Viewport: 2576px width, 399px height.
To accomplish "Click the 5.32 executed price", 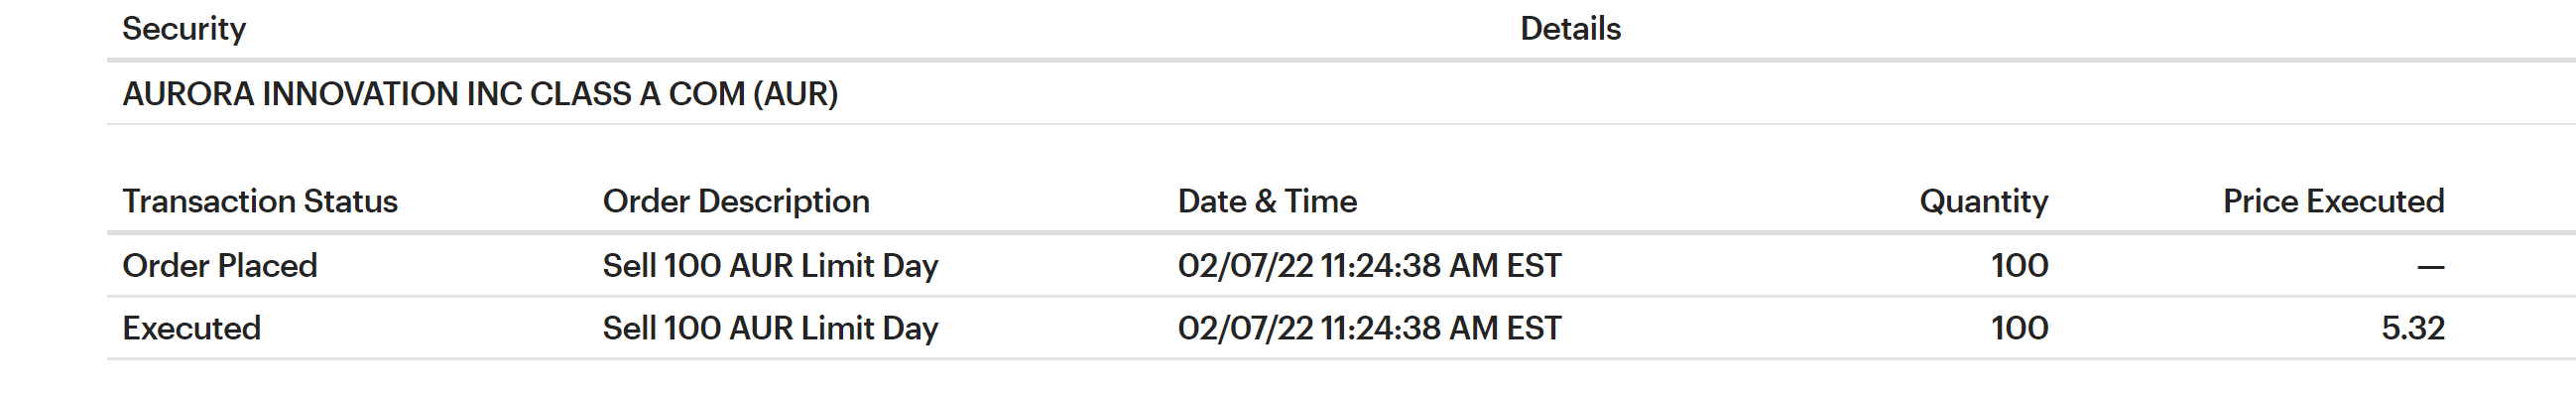I will click(x=2412, y=328).
